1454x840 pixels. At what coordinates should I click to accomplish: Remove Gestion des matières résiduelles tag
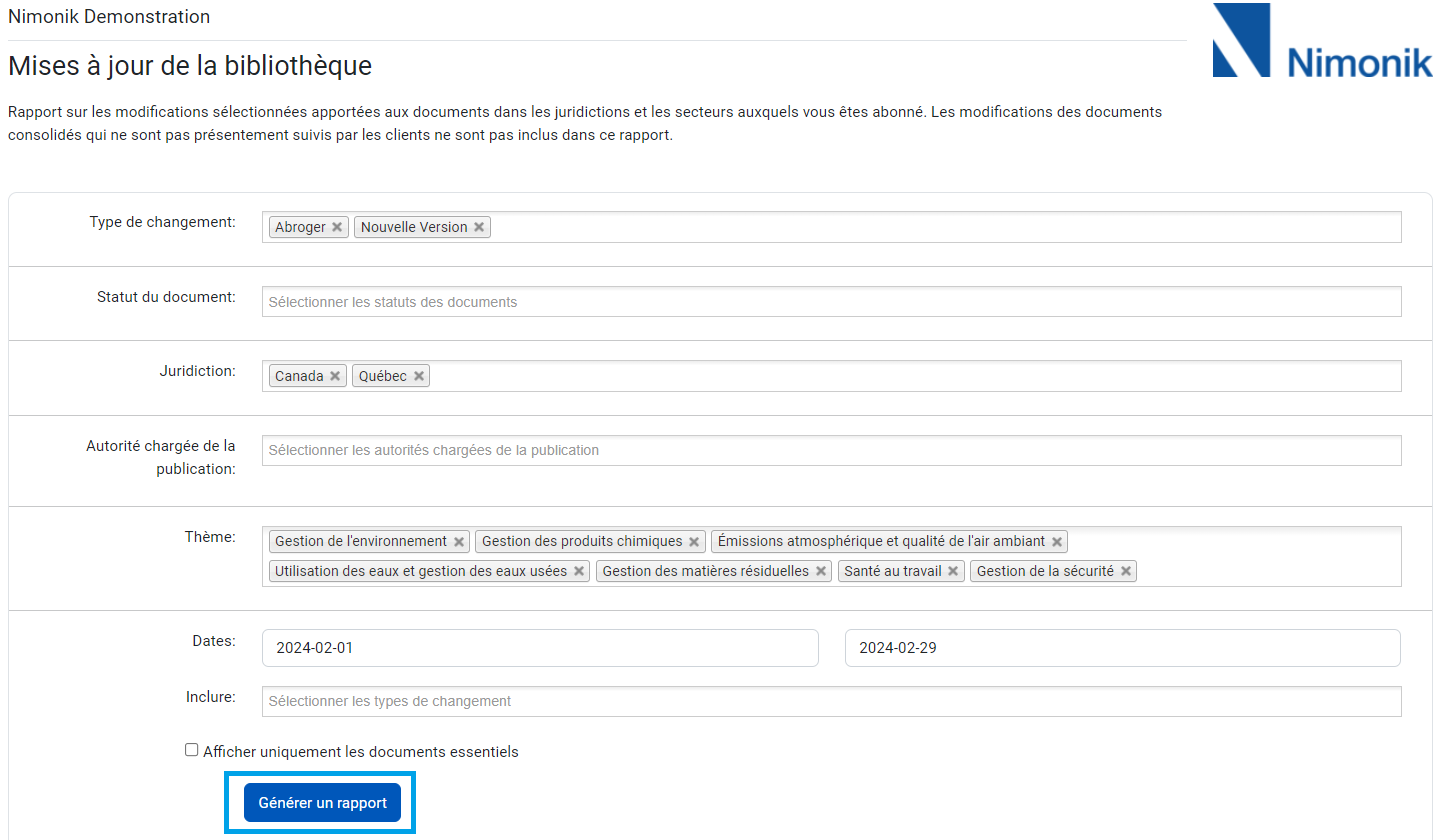(821, 572)
